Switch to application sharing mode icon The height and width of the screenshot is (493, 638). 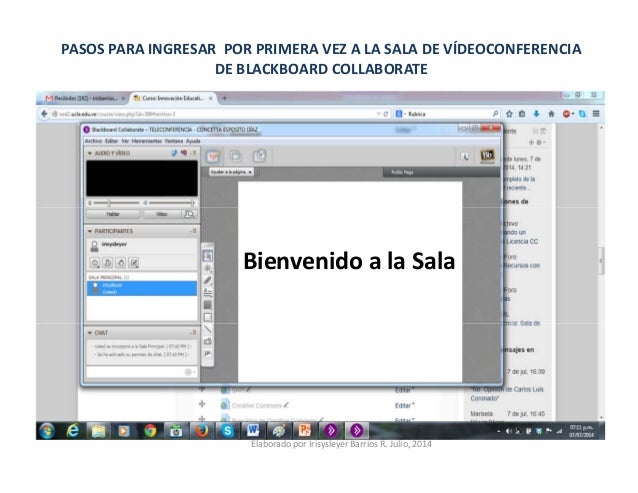coord(236,156)
